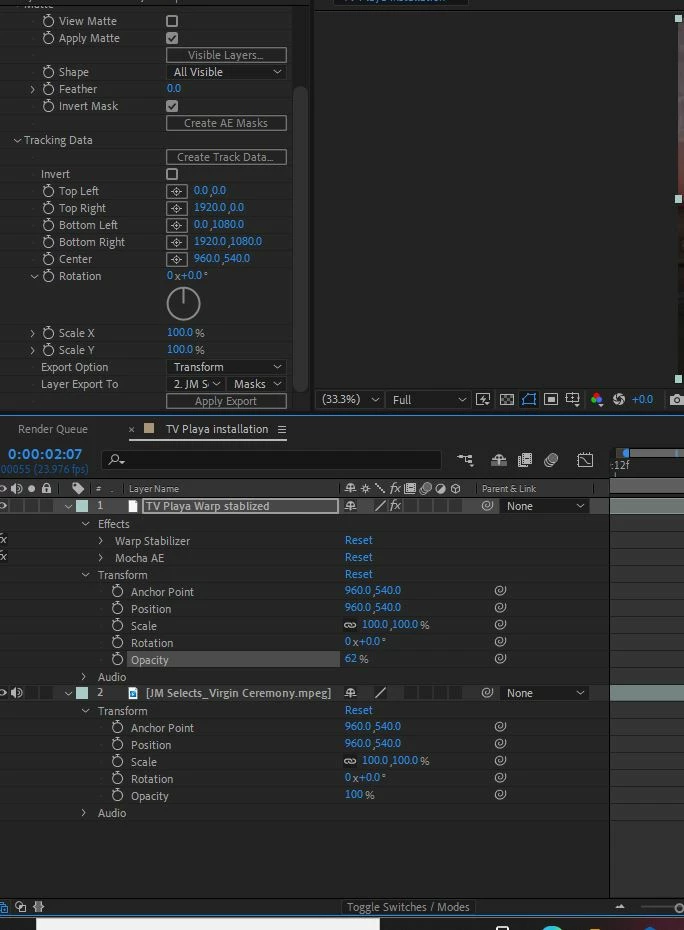Toggle fx switch on TV Playa layer
This screenshot has width=684, height=930.
click(x=396, y=506)
